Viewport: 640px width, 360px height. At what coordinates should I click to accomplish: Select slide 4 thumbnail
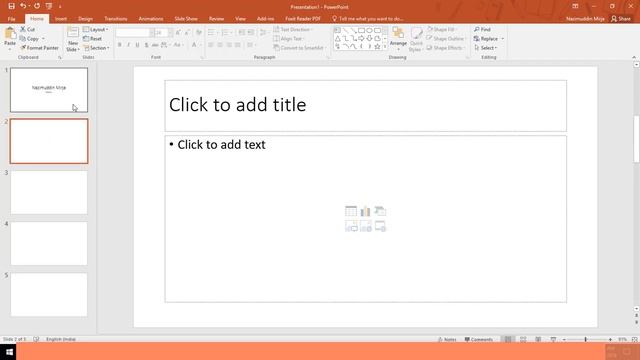pyautogui.click(x=49, y=244)
